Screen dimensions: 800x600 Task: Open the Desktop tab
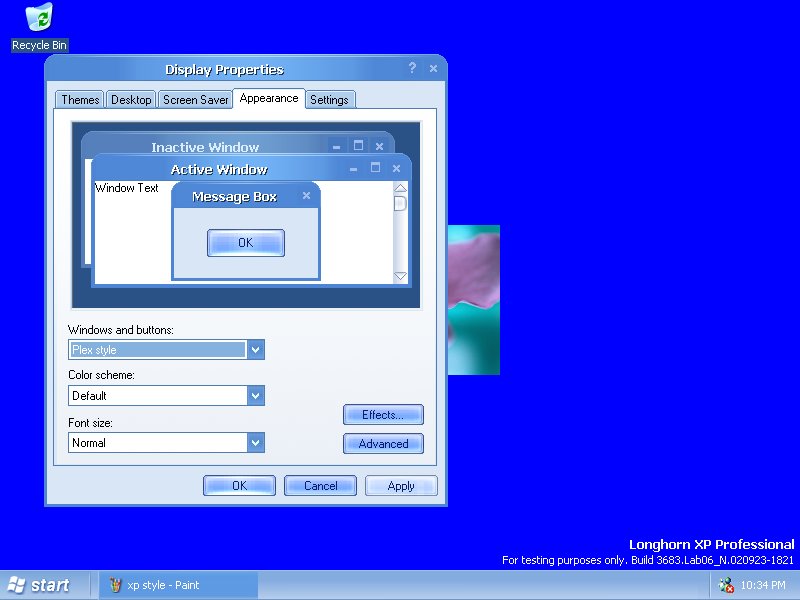[x=131, y=100]
